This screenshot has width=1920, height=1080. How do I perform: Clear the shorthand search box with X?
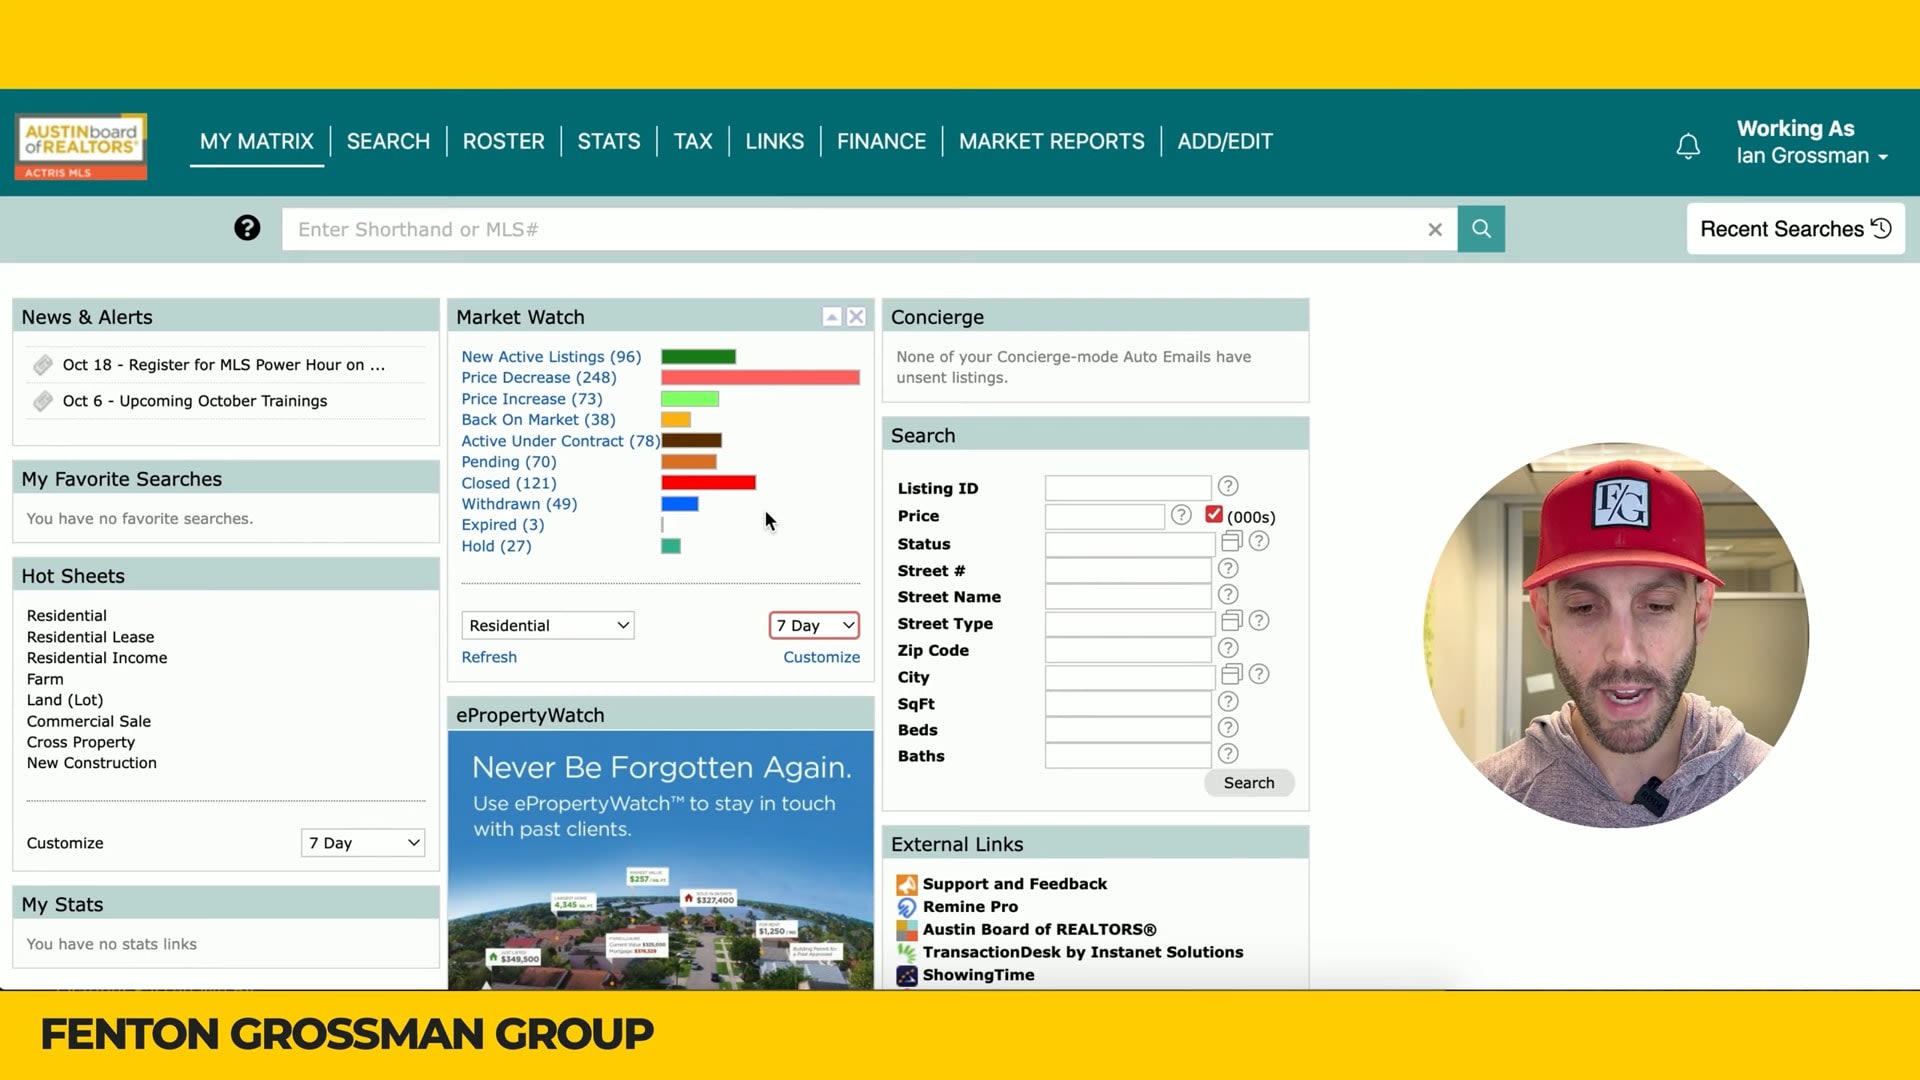coord(1435,230)
